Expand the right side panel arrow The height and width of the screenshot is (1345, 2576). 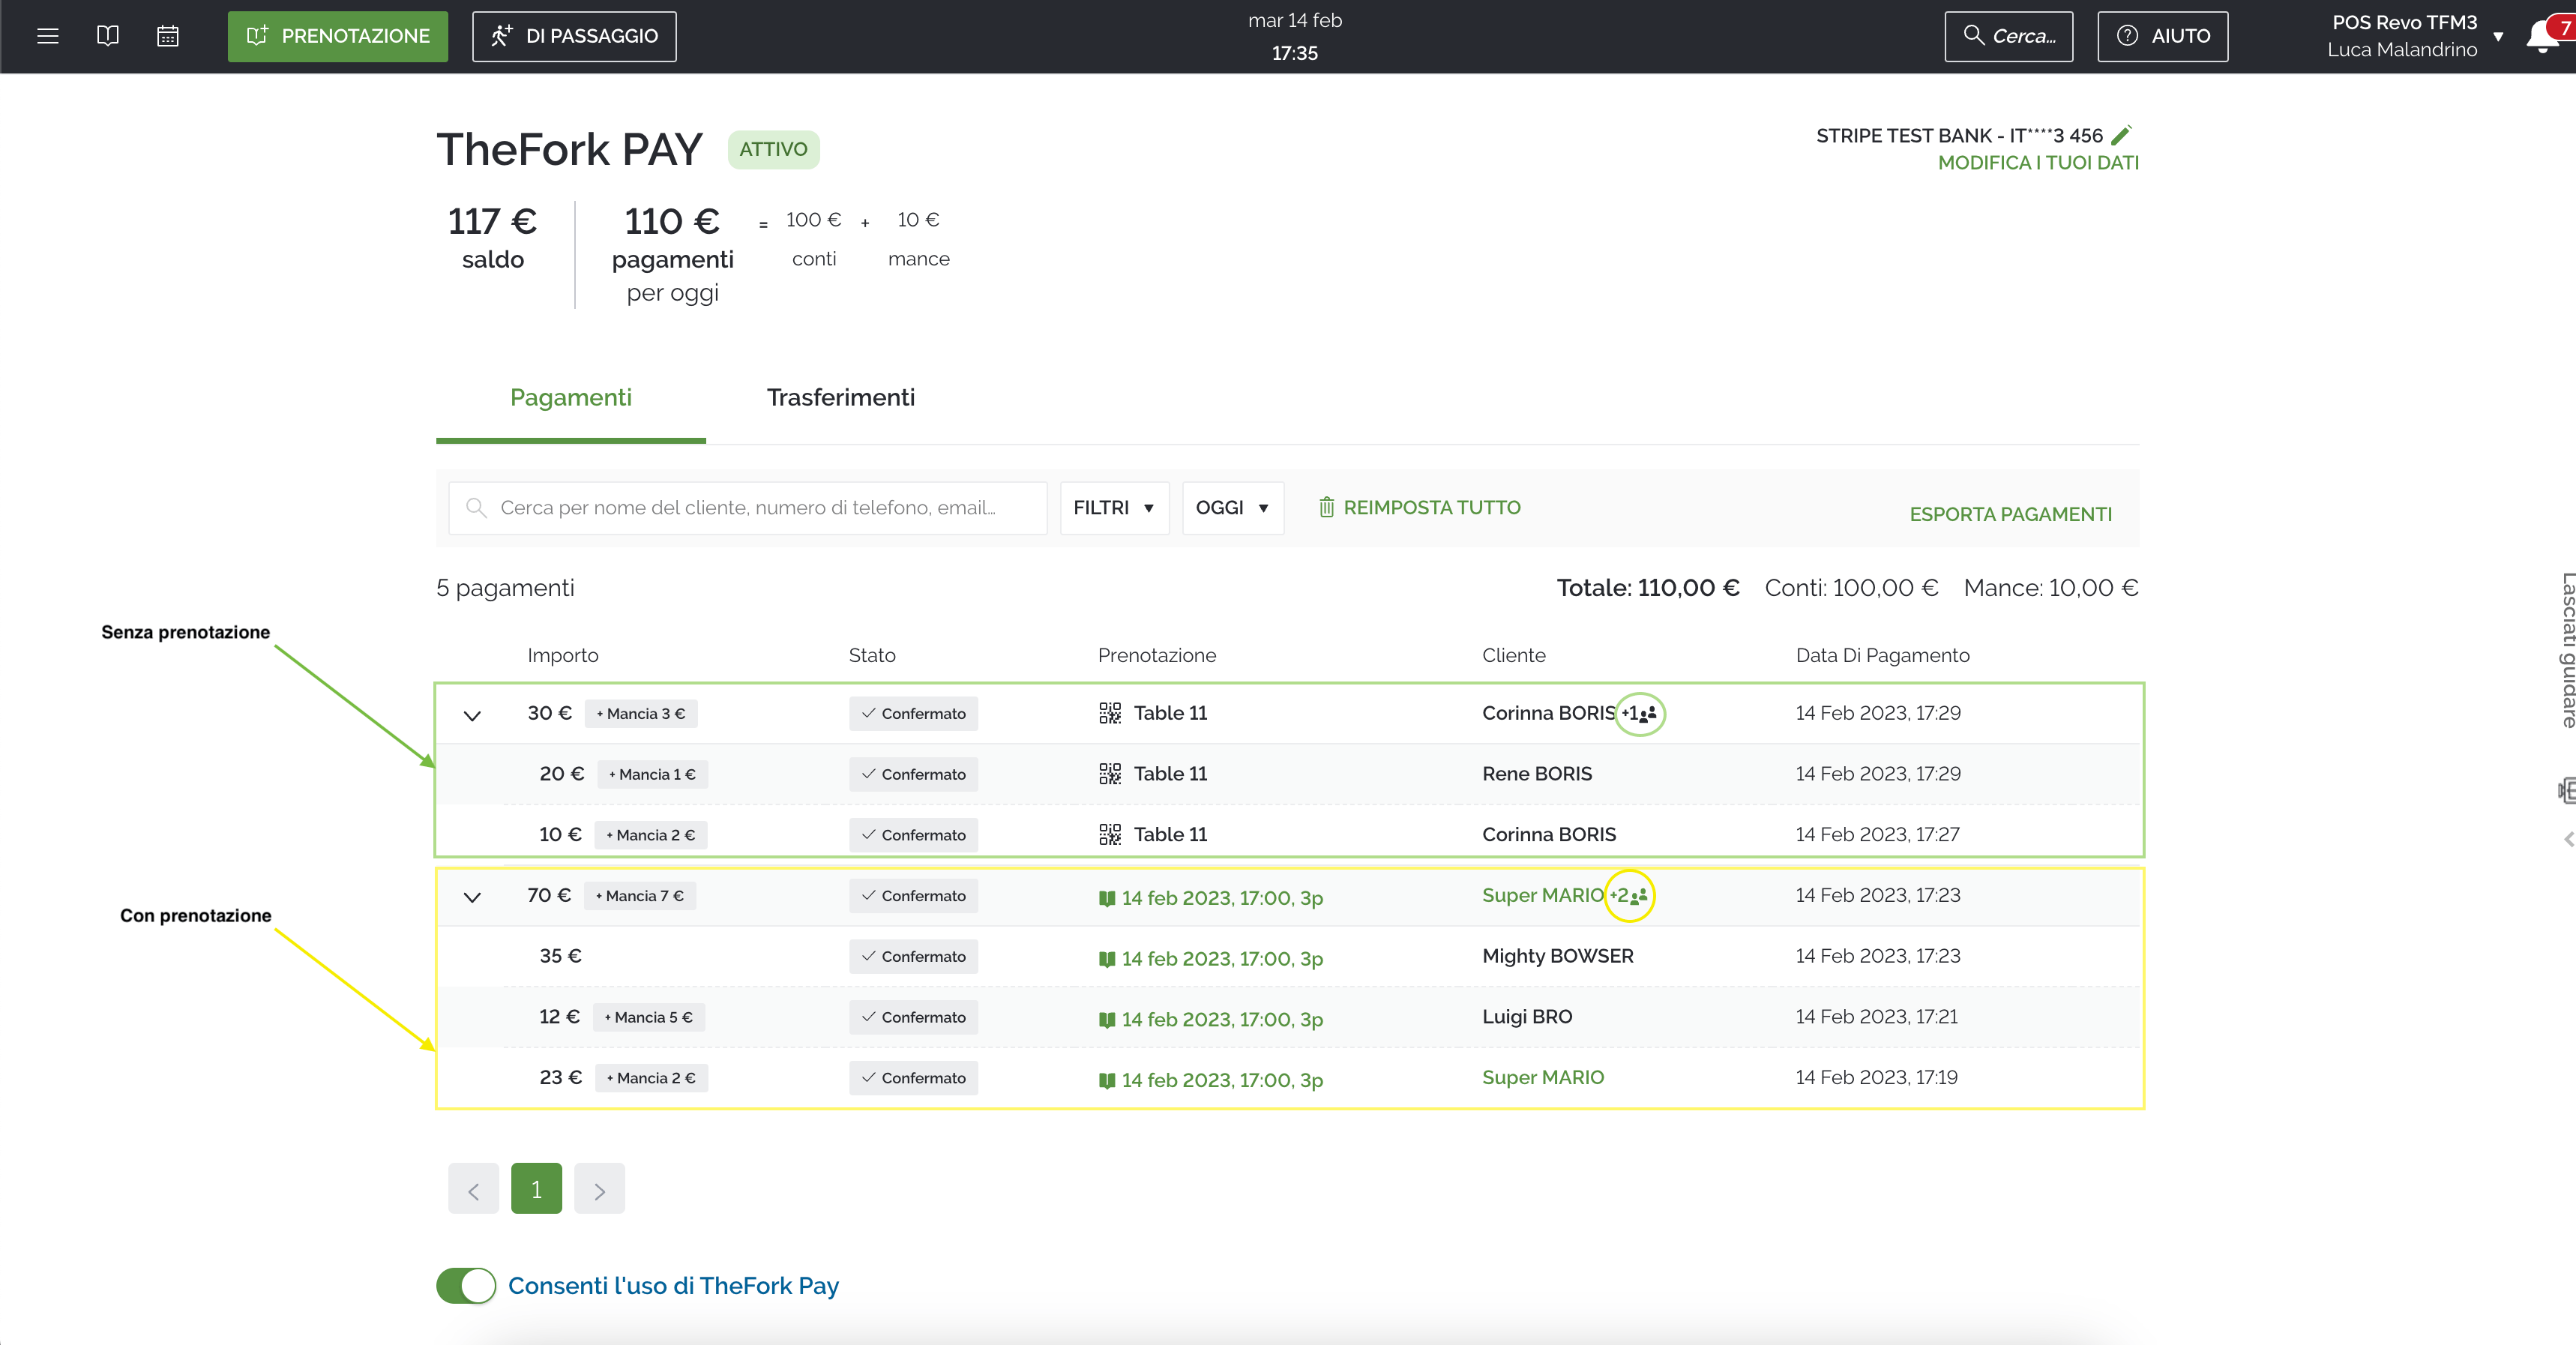(2568, 839)
